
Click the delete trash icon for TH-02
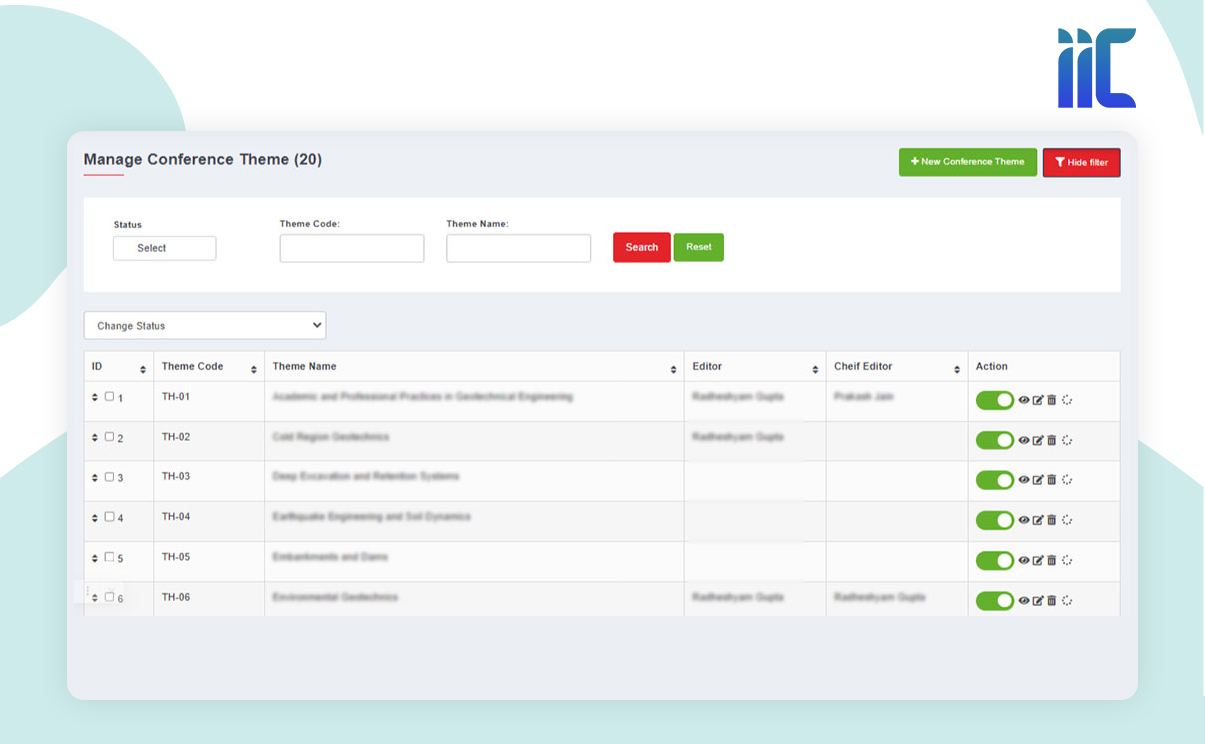click(1052, 440)
